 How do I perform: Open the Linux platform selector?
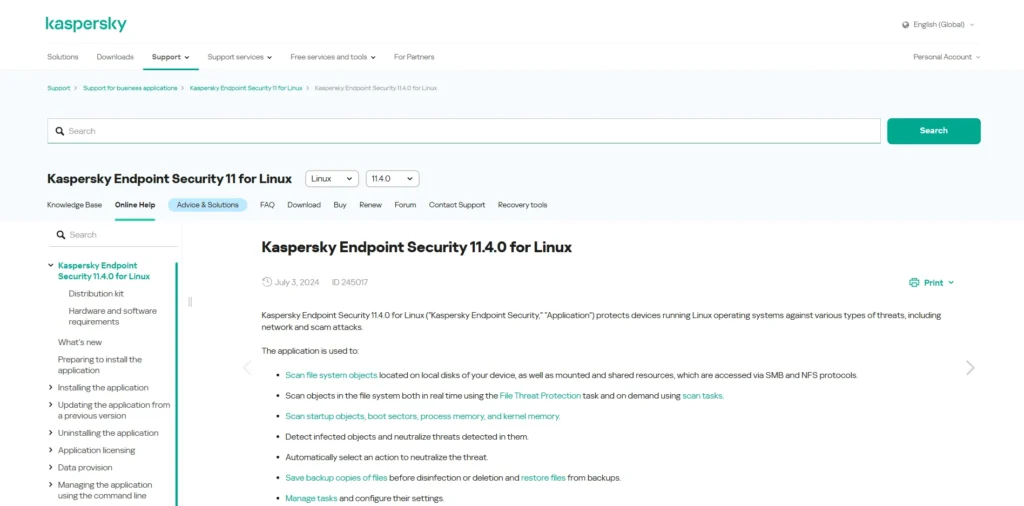[332, 178]
